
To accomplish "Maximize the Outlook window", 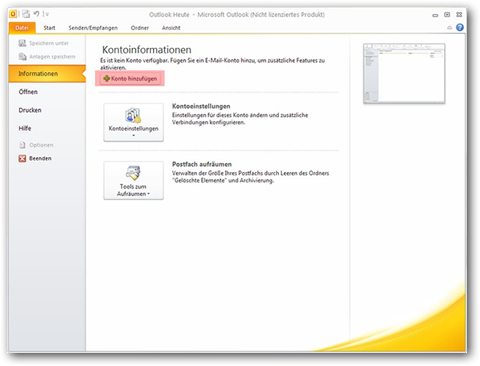I will (x=447, y=14).
